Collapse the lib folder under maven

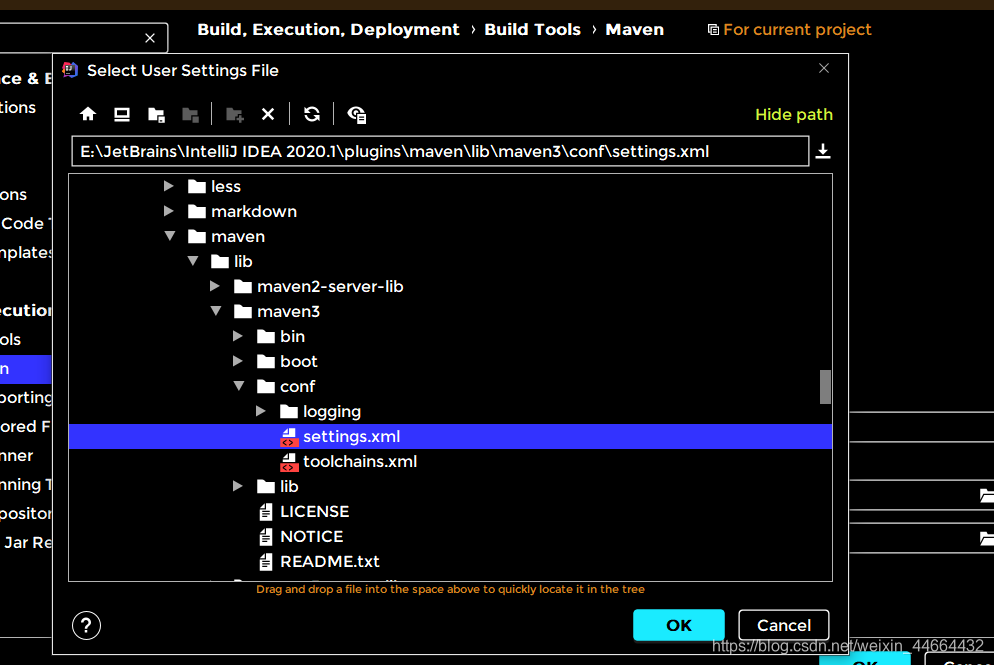coord(193,261)
